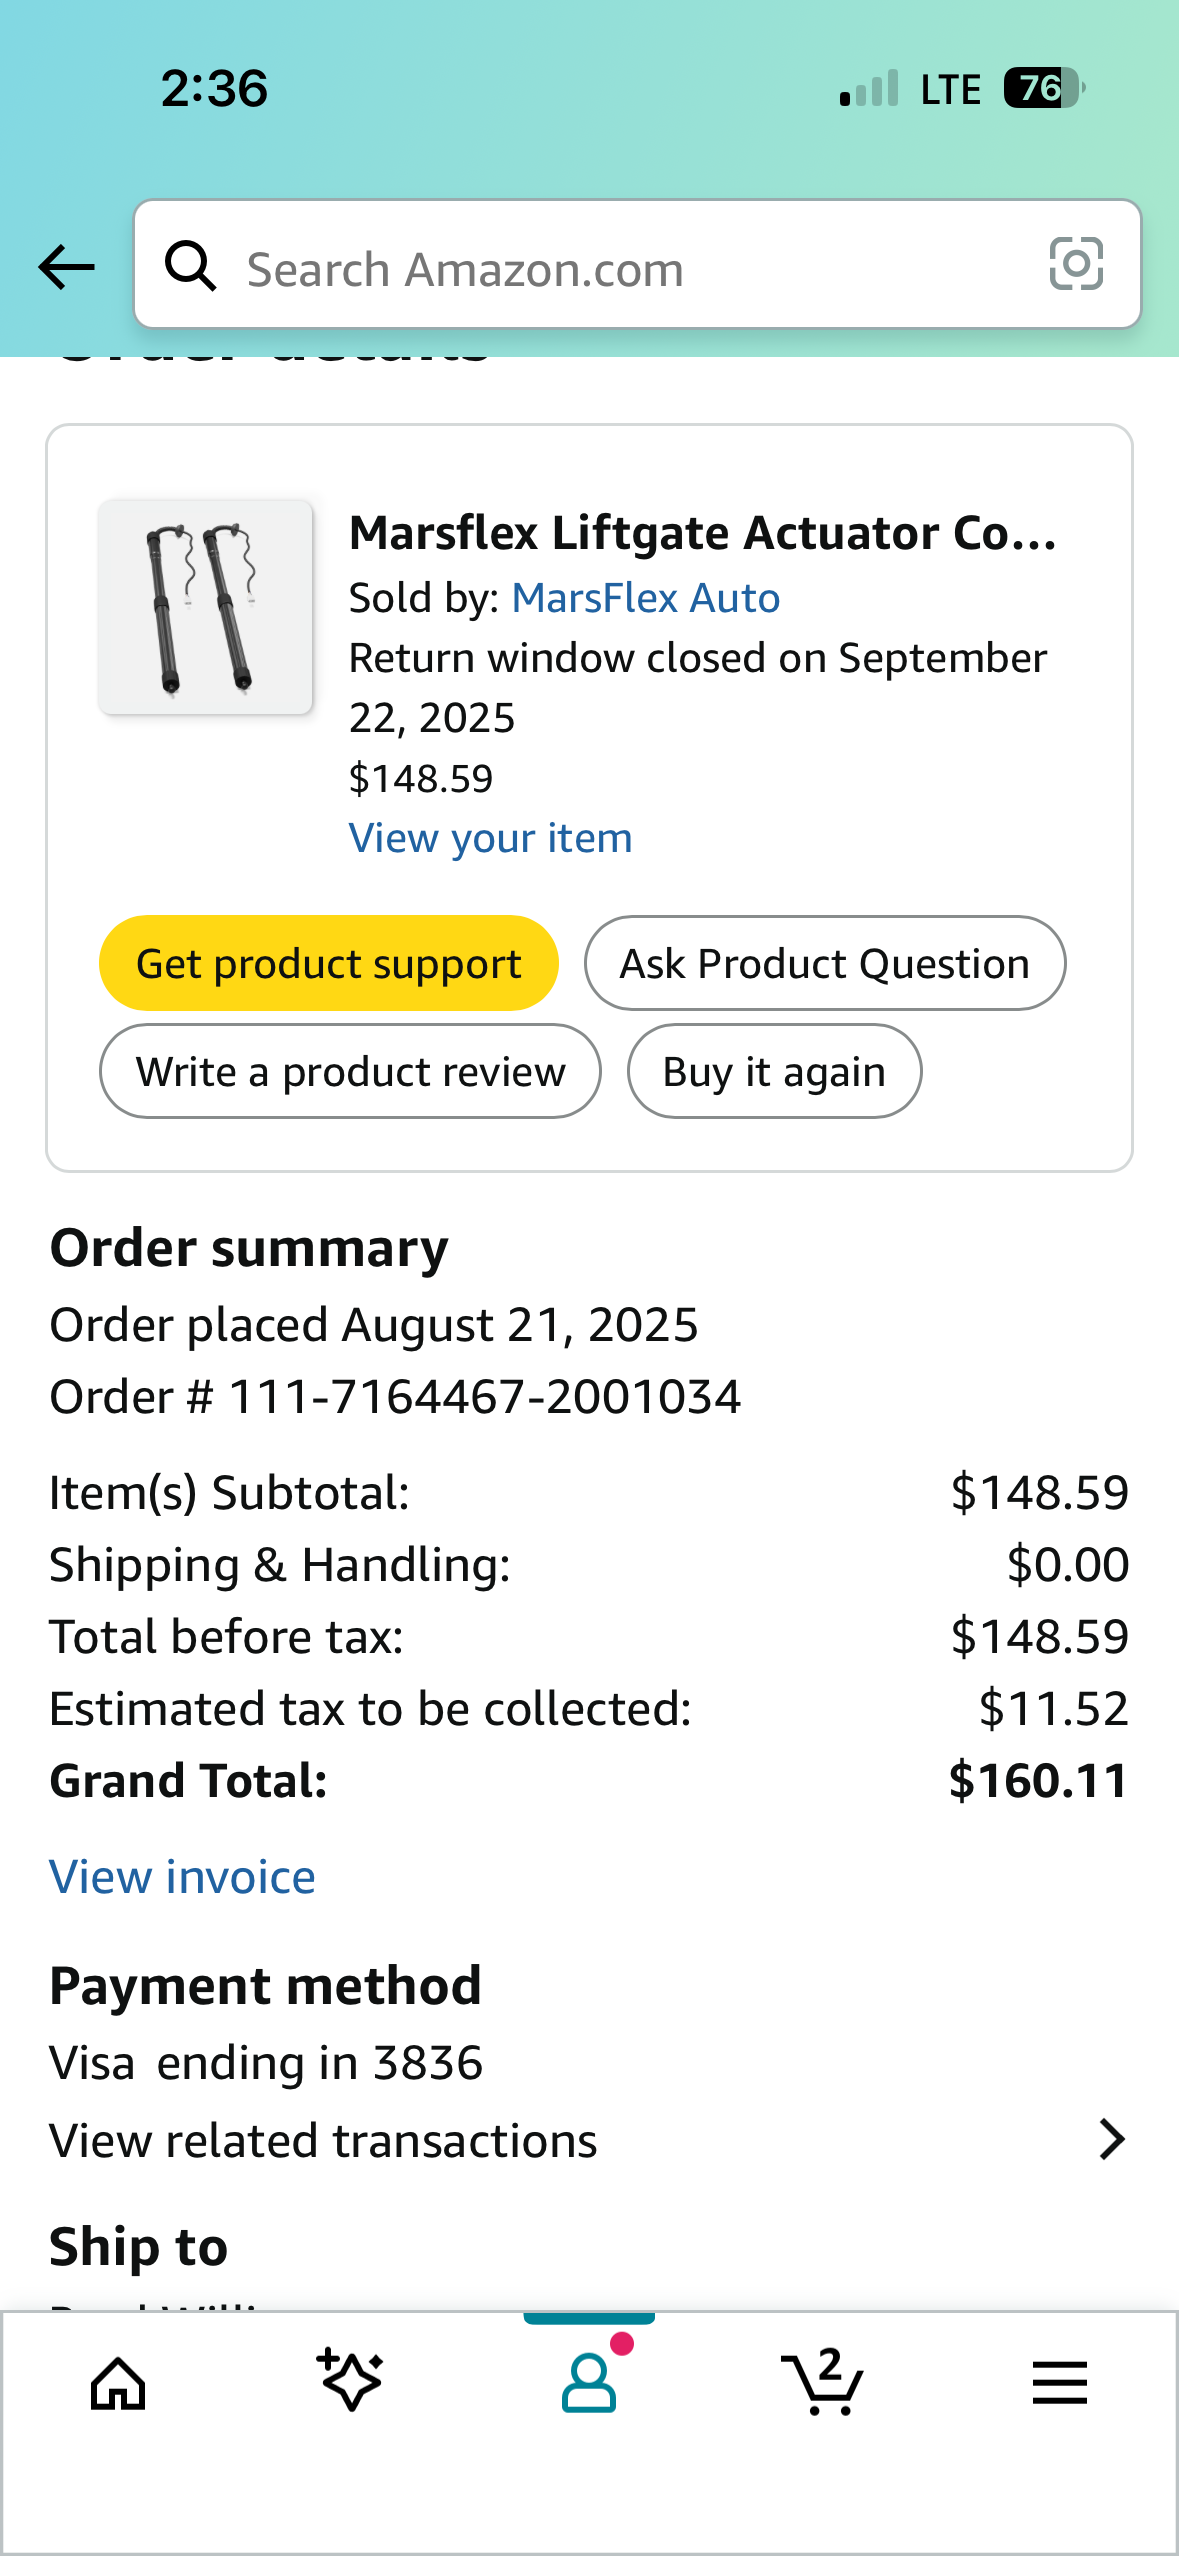Tap the View related transactions row
Viewport: 1179px width, 2556px height.
(323, 2141)
